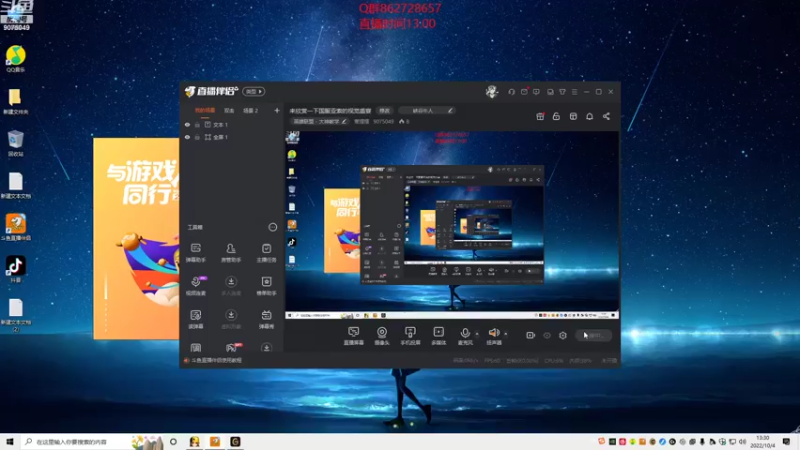Click the share icon in top right

606,116
